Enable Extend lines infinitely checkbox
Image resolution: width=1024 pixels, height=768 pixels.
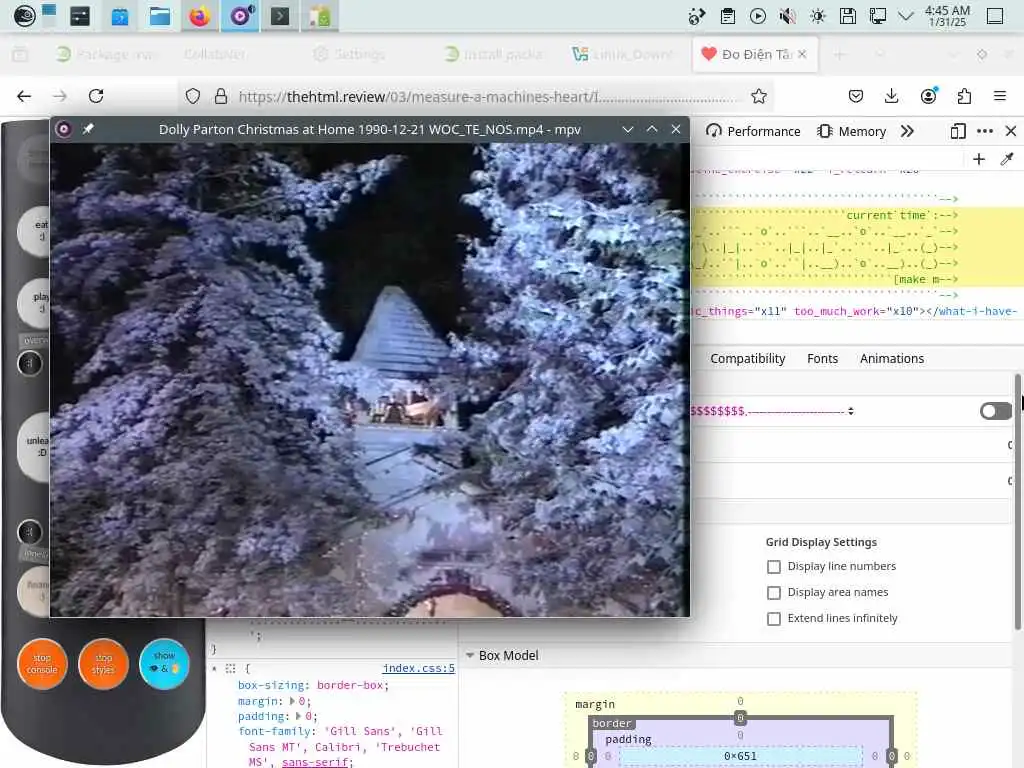(774, 618)
